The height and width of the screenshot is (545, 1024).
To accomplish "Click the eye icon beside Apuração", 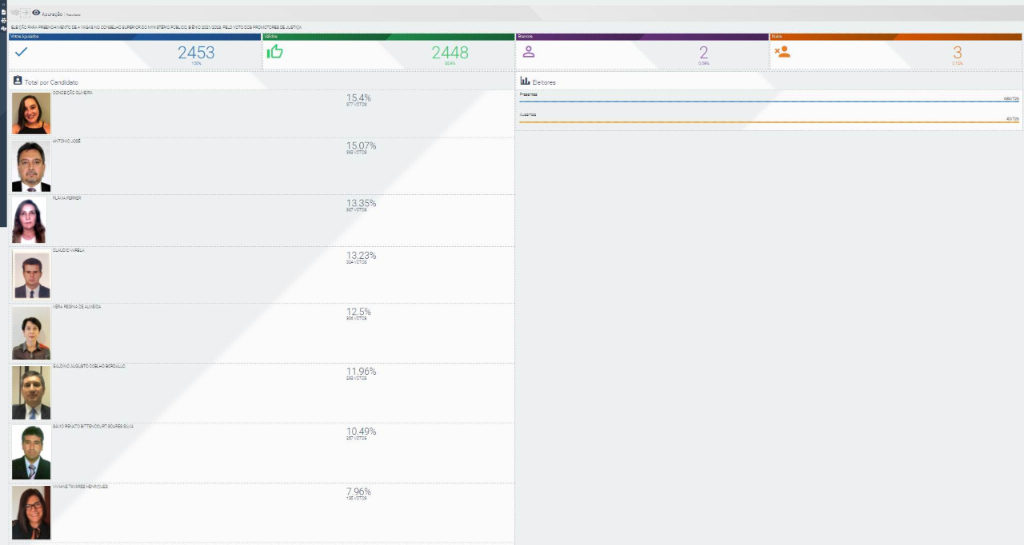I will (x=36, y=12).
